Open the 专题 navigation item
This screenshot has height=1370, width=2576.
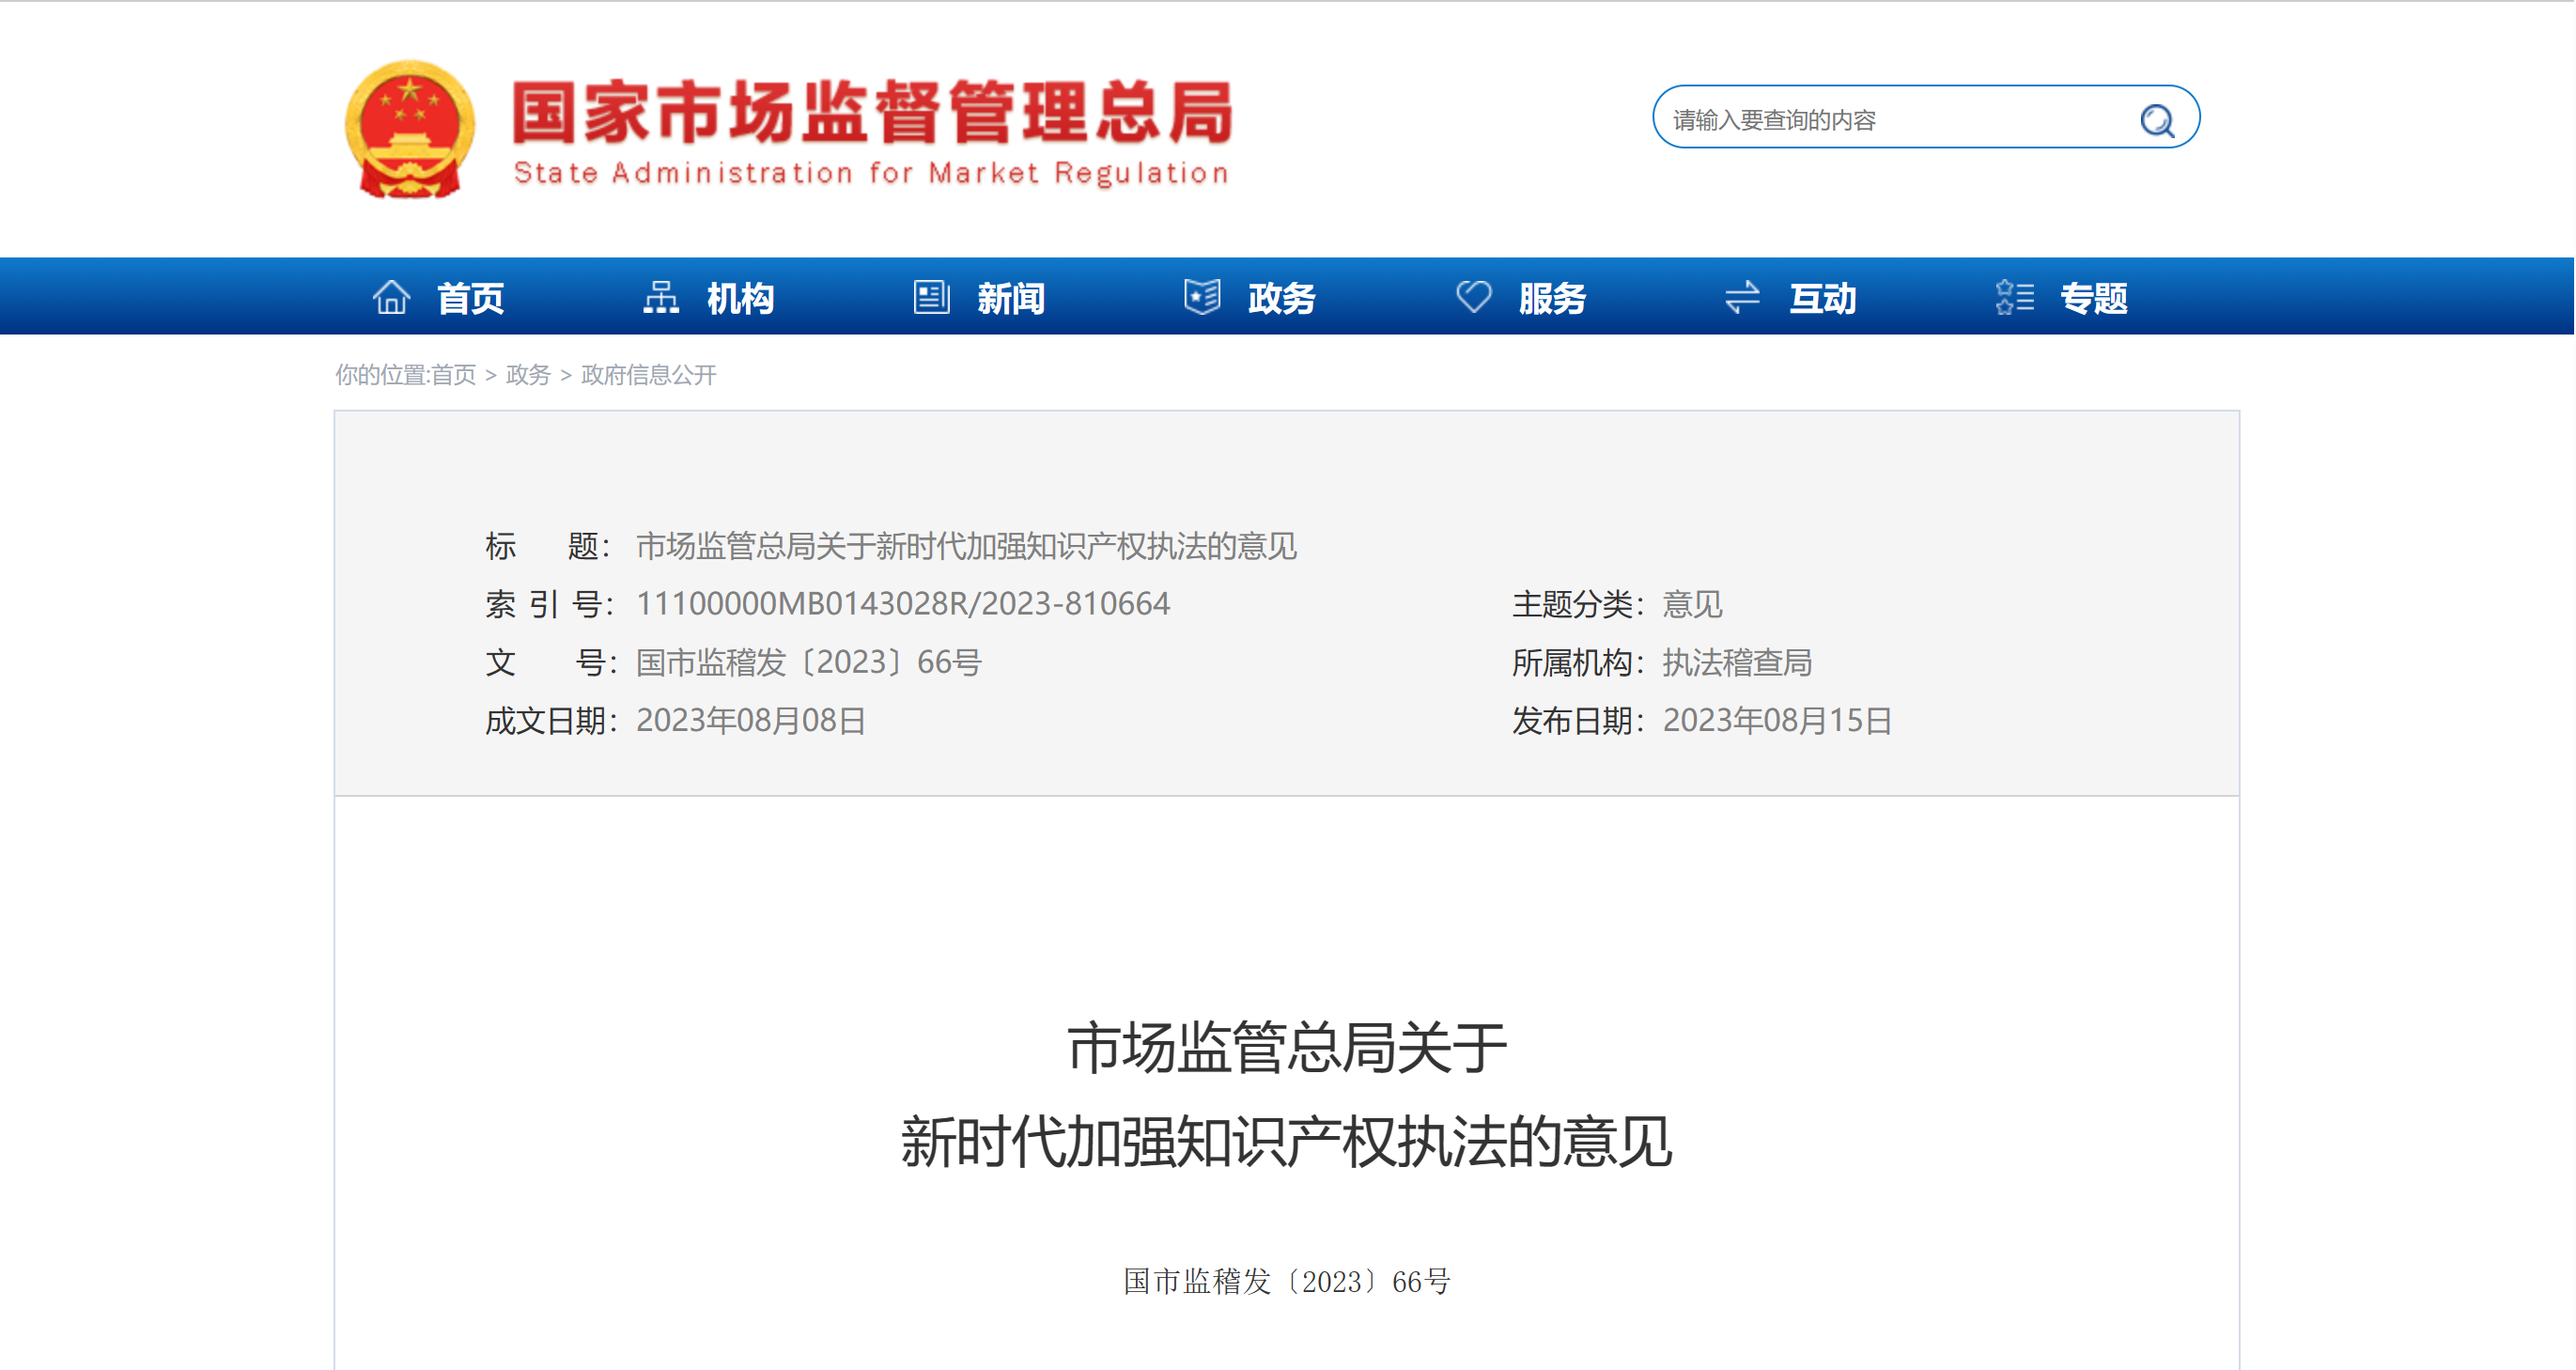(x=2093, y=298)
